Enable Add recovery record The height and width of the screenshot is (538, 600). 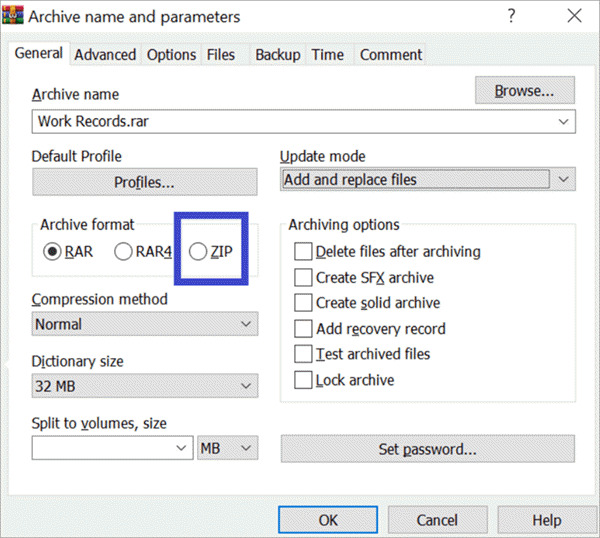(x=303, y=329)
